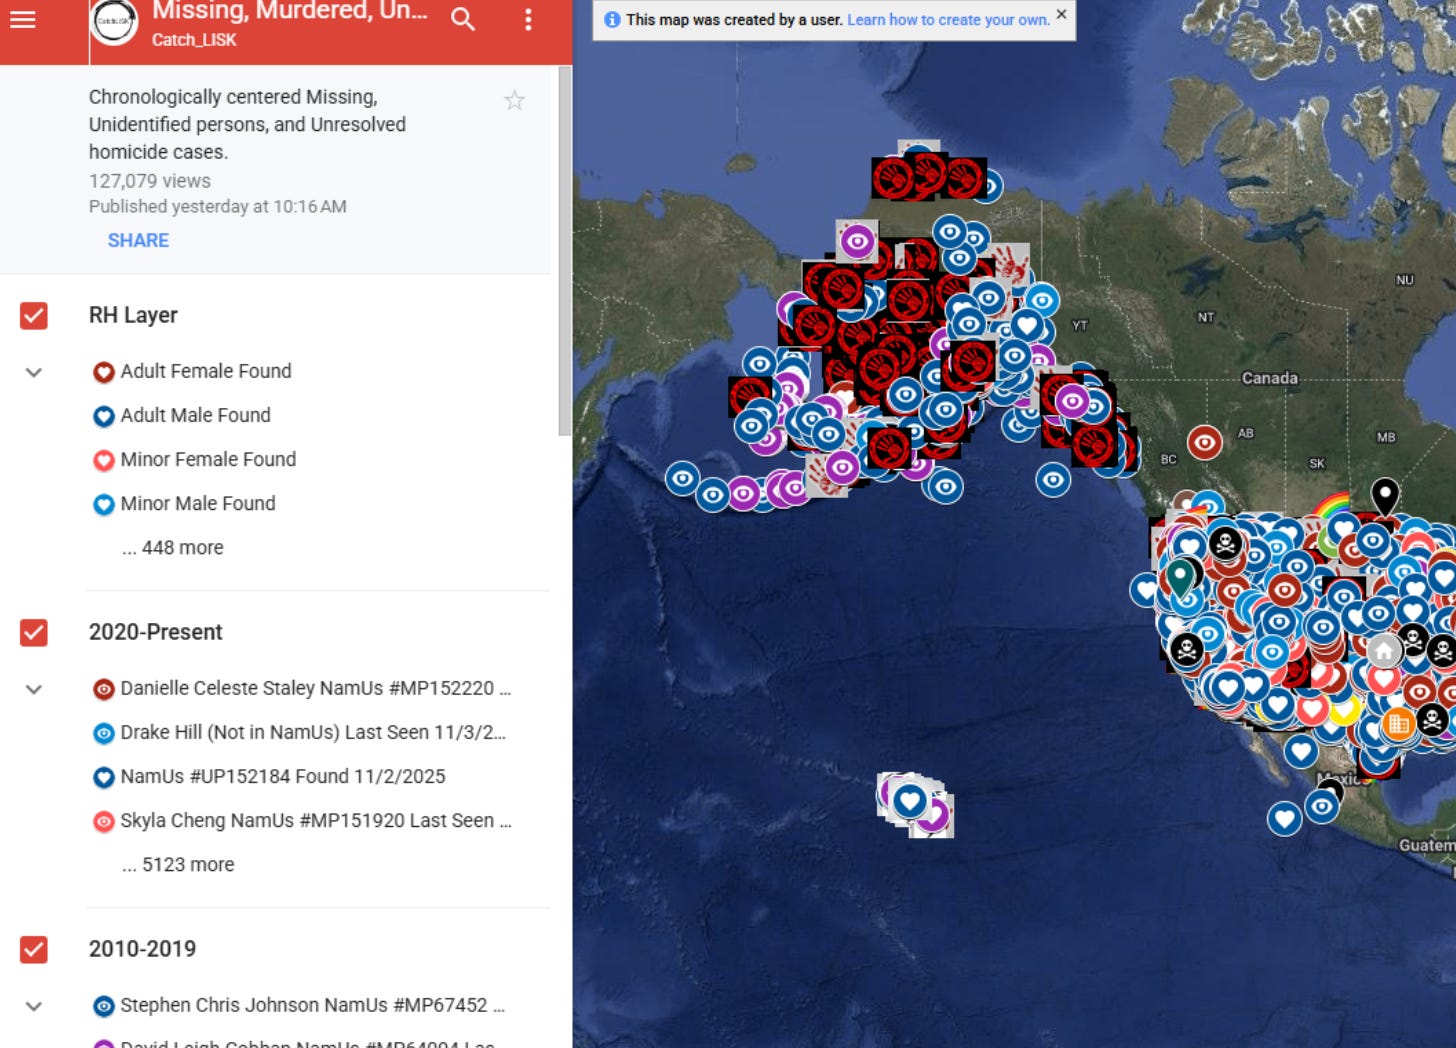Select 'Minor Male Found' legend entry
Viewport: 1456px width, 1048px height.
pyautogui.click(x=184, y=504)
